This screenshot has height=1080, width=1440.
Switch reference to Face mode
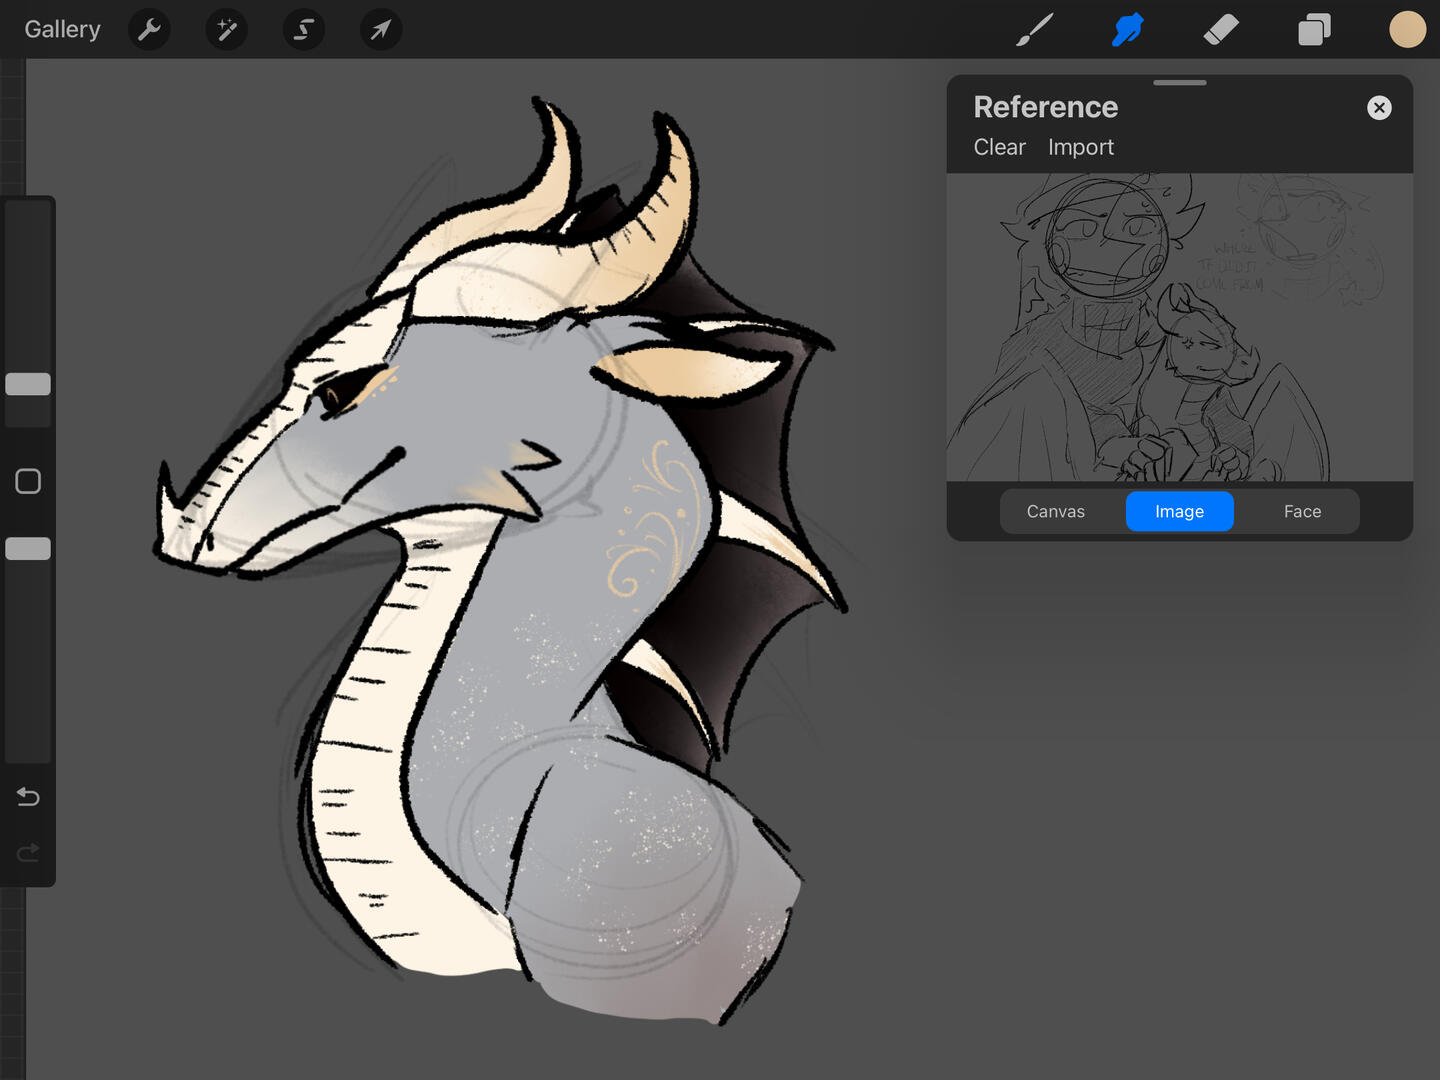click(x=1302, y=511)
